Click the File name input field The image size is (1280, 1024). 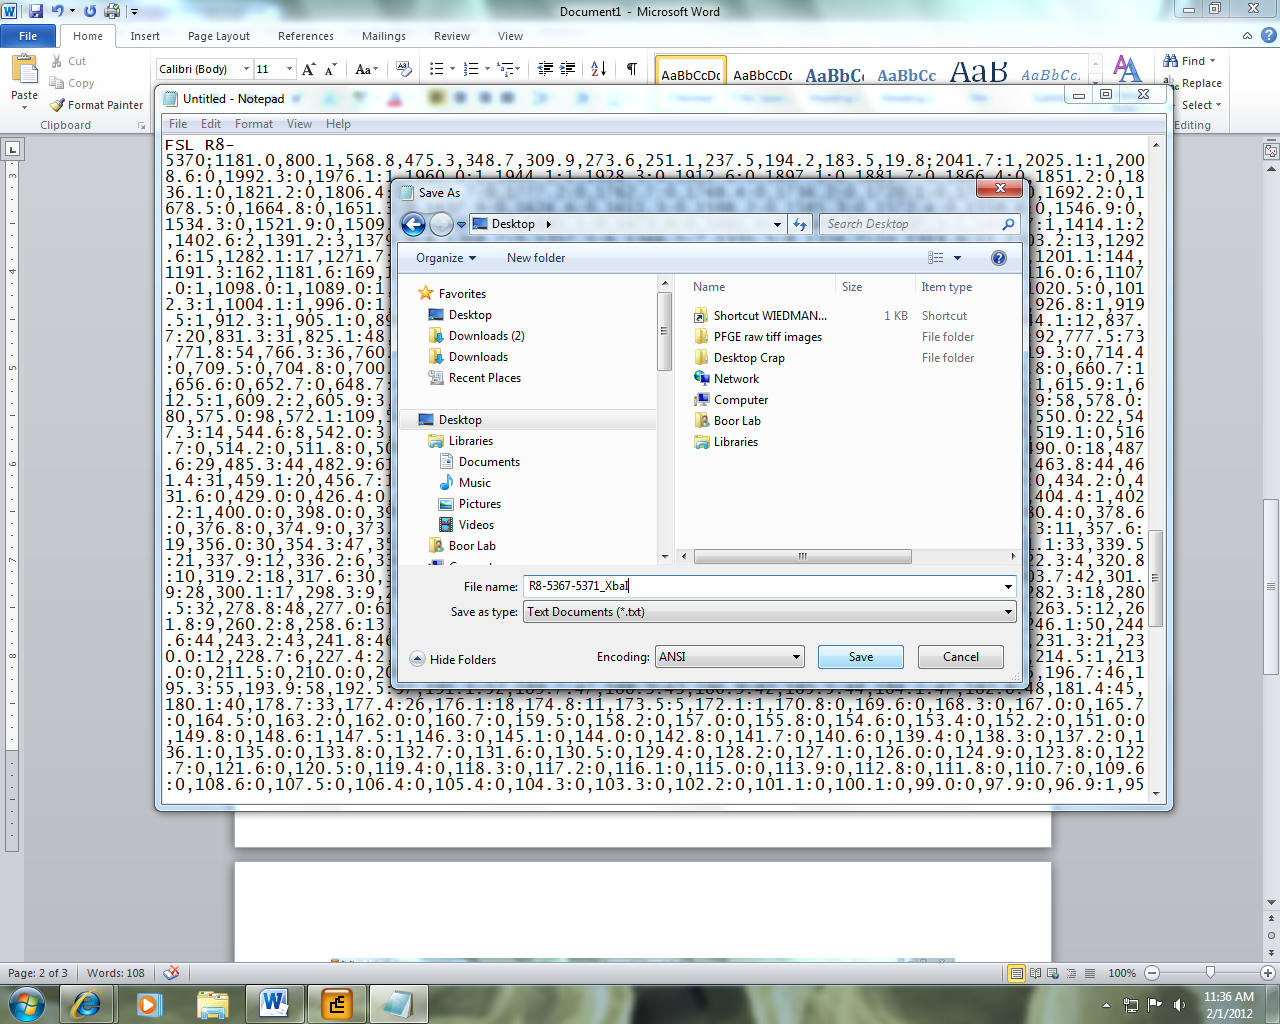point(762,587)
